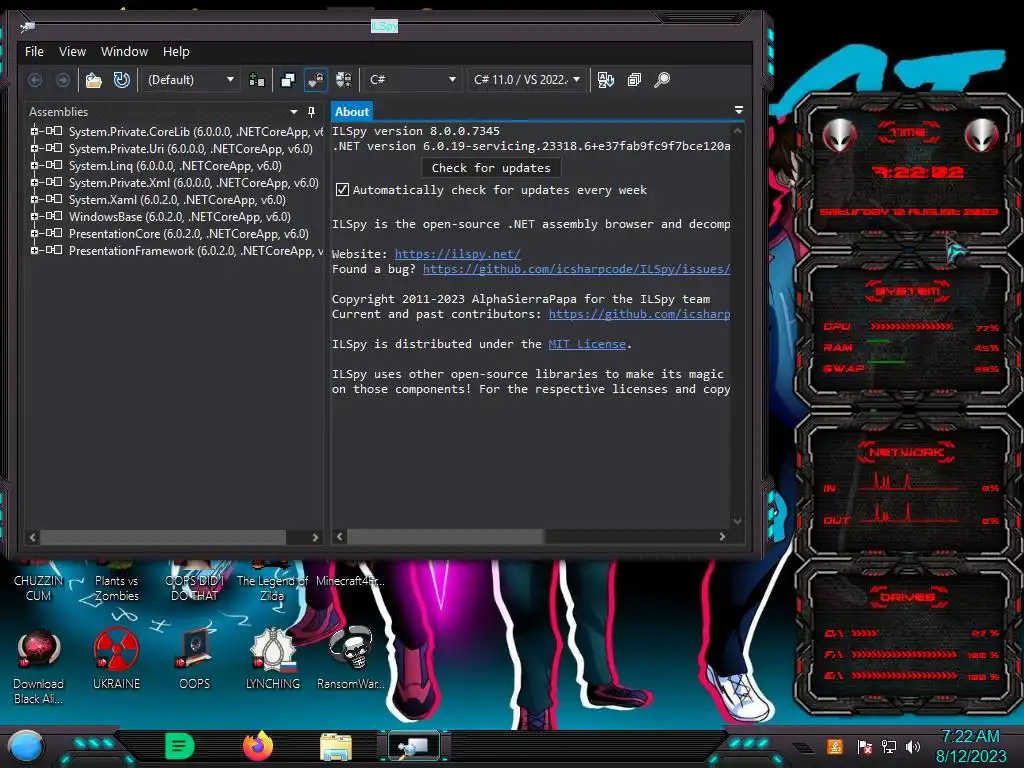This screenshot has width=1024, height=768.
Task: Open the Help menu
Action: [x=176, y=52]
